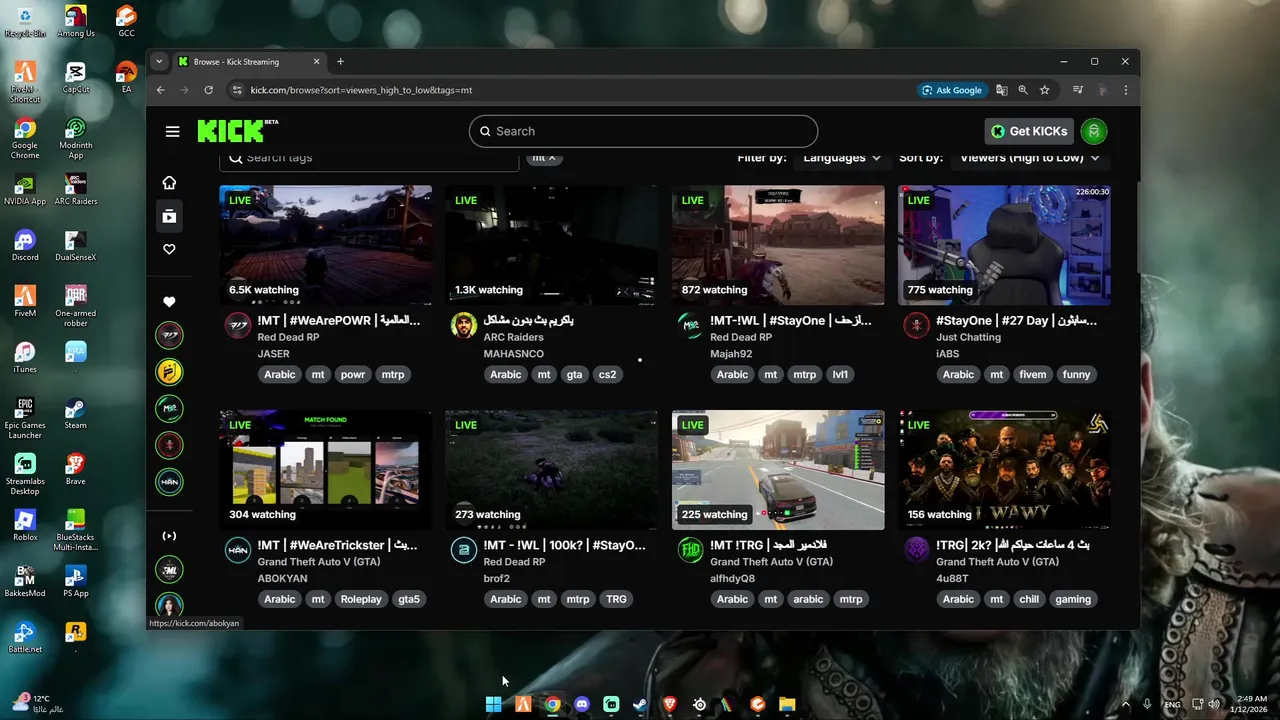The width and height of the screenshot is (1280, 720).
Task: Open Chrome's translate page icon
Action: [x=1001, y=90]
